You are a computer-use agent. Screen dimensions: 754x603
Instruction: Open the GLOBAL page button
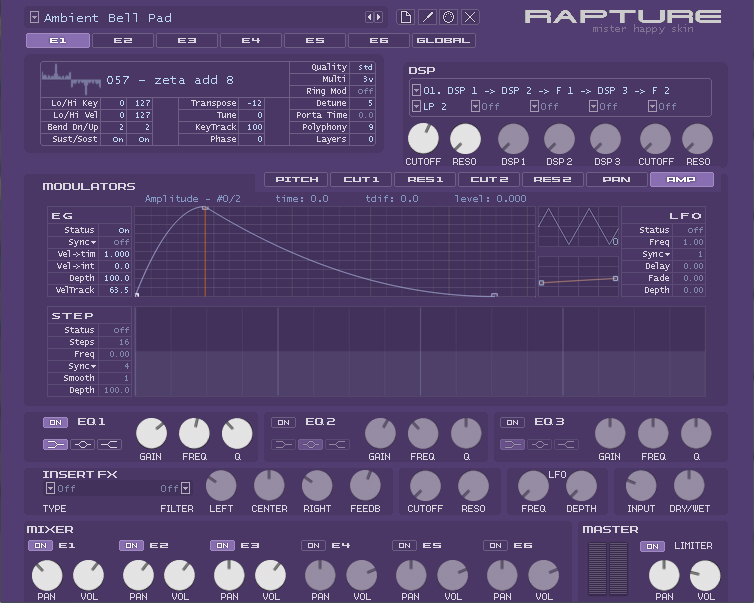(x=443, y=41)
